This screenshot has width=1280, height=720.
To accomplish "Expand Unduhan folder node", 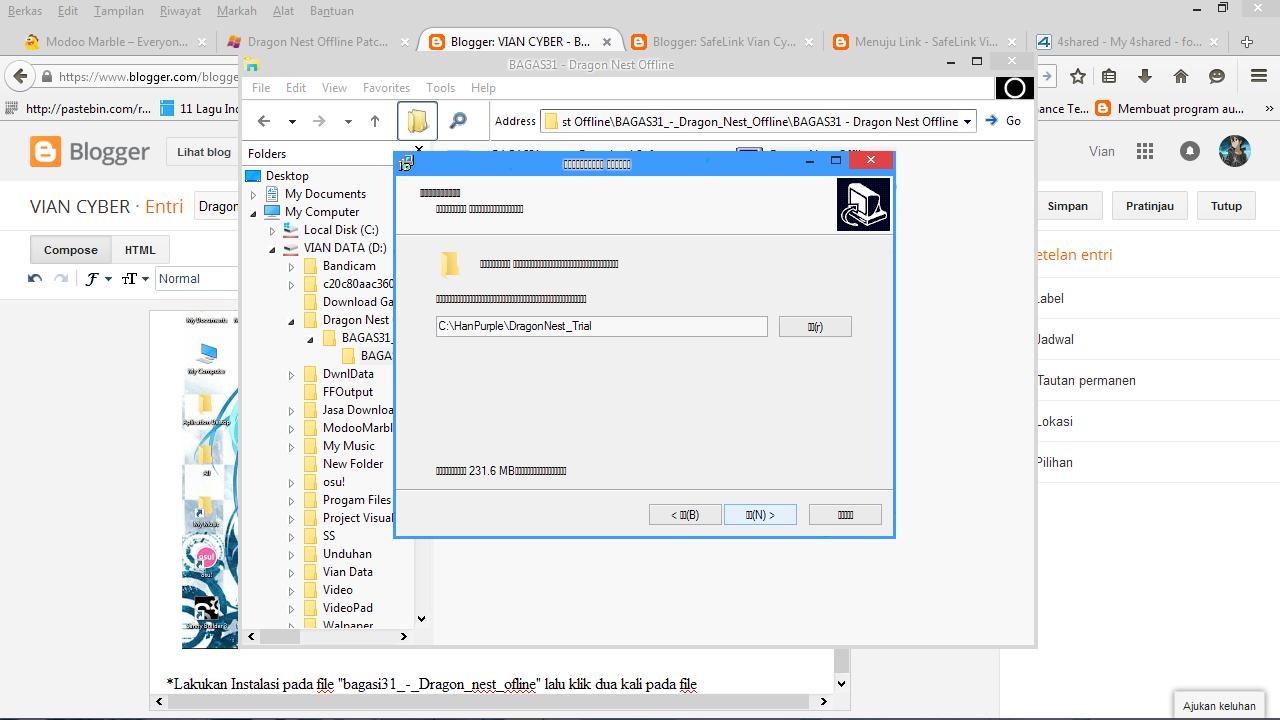I will [x=292, y=554].
